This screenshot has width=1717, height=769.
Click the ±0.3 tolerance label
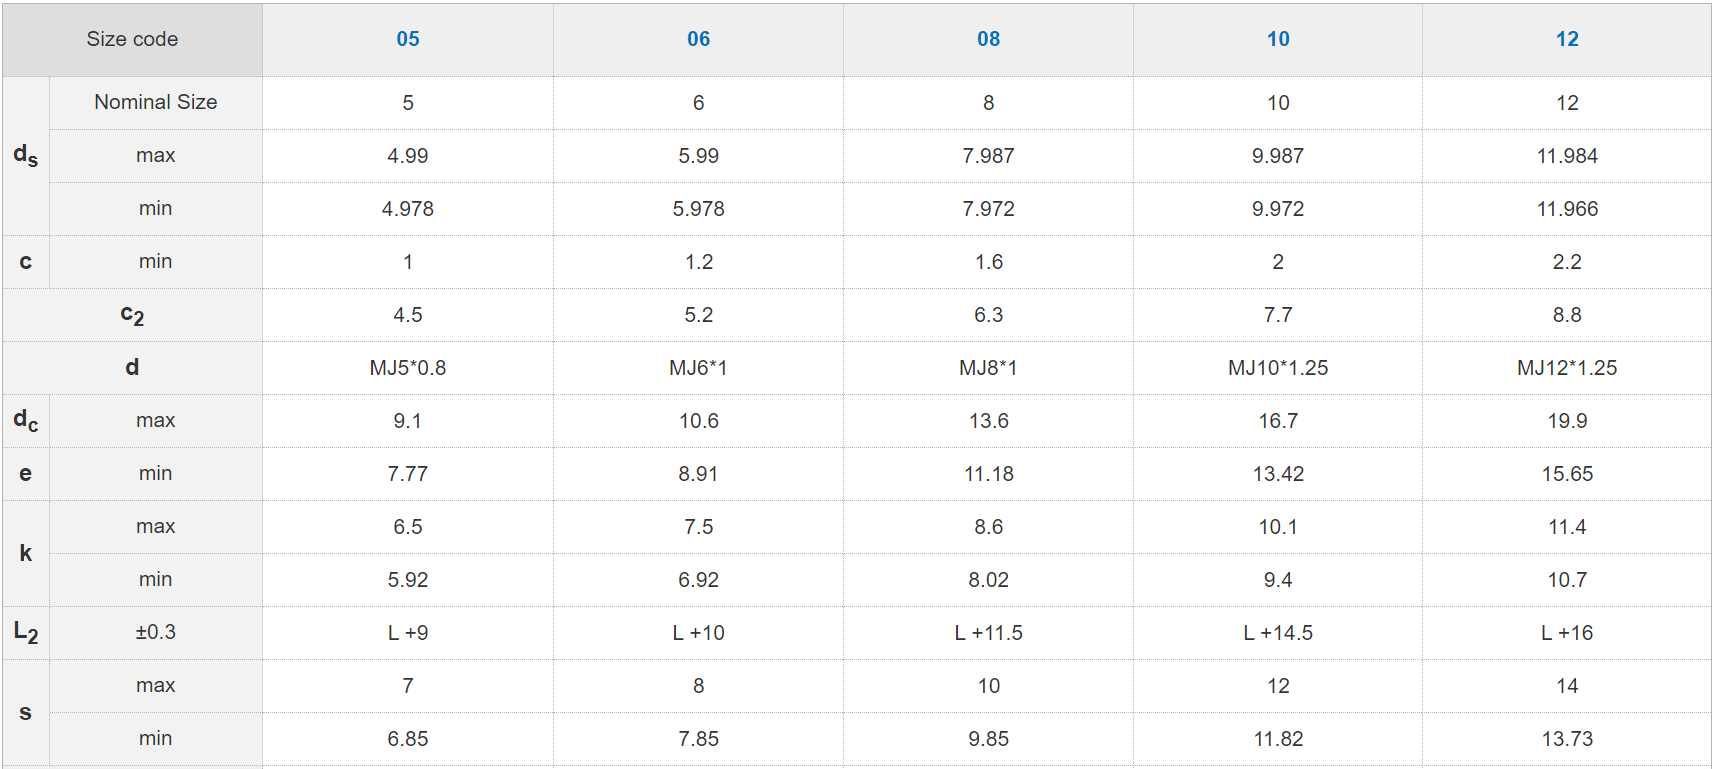click(x=156, y=632)
